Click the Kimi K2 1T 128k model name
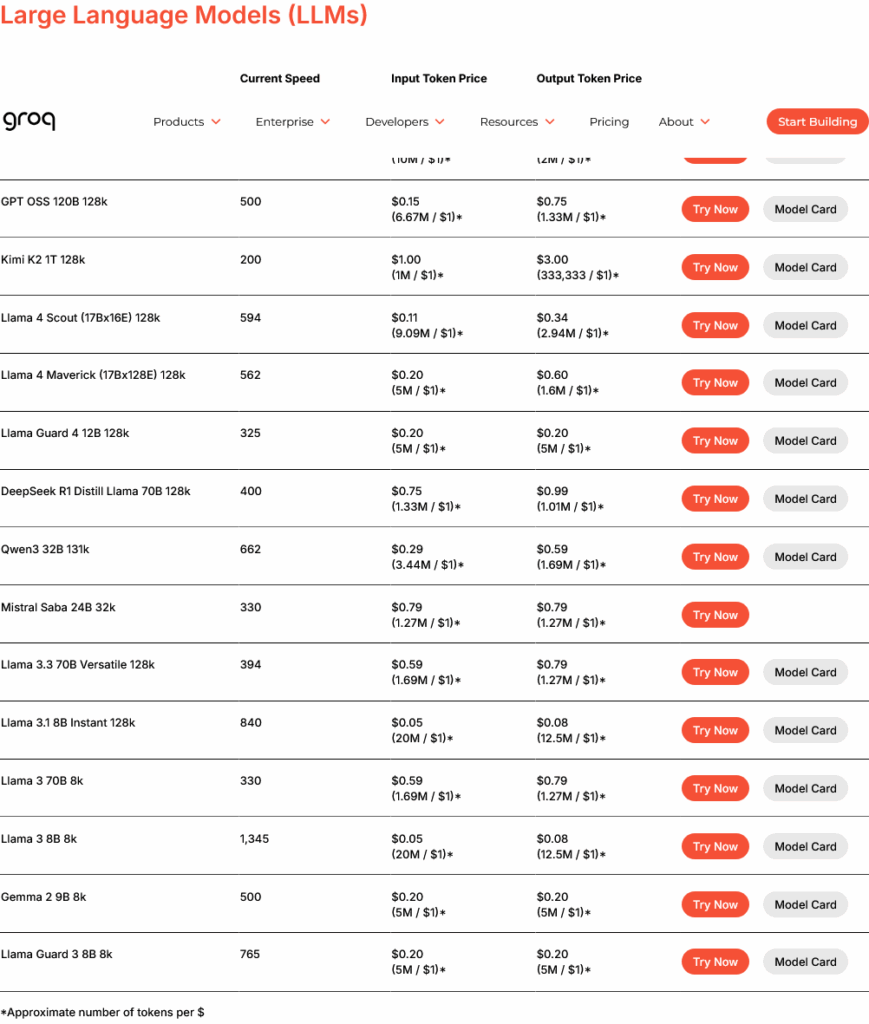 [x=43, y=260]
